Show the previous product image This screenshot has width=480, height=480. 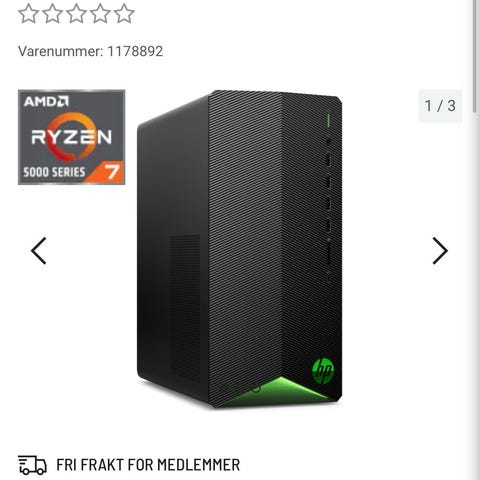[39, 251]
